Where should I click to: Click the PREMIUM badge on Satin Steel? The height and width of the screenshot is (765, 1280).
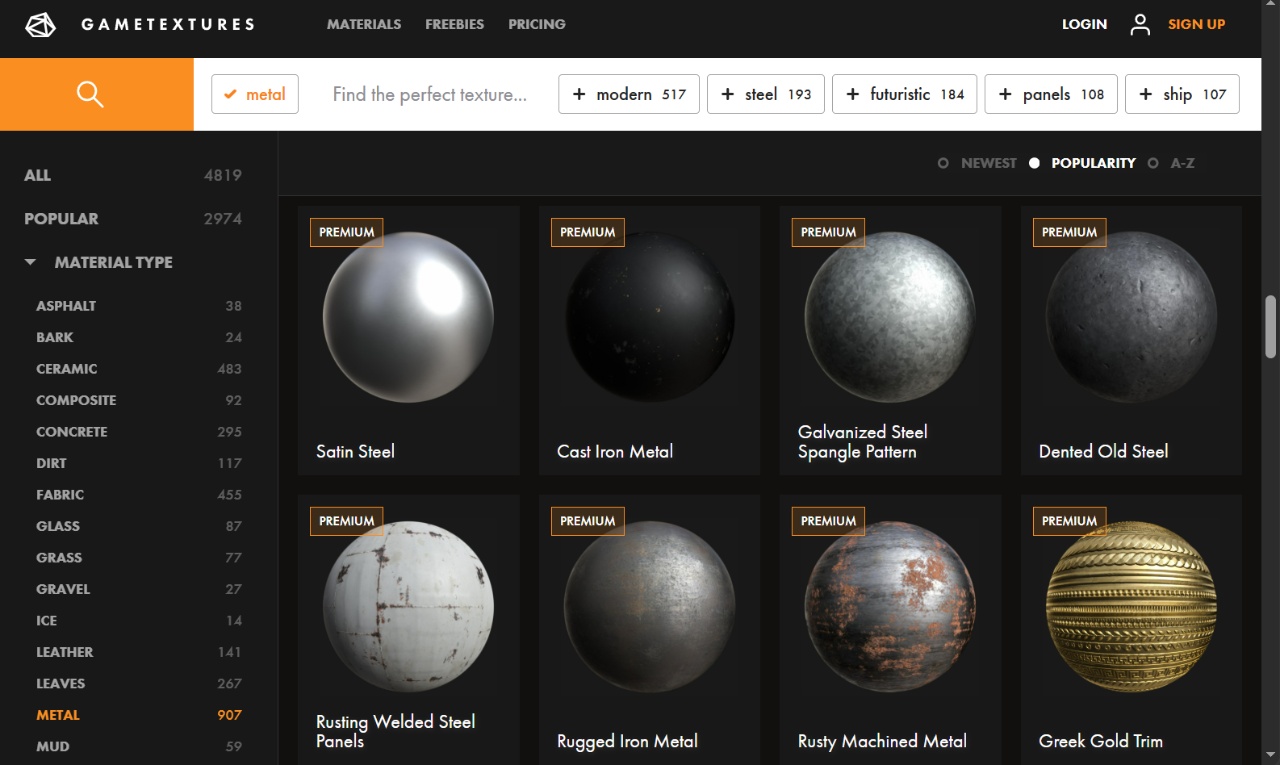346,232
